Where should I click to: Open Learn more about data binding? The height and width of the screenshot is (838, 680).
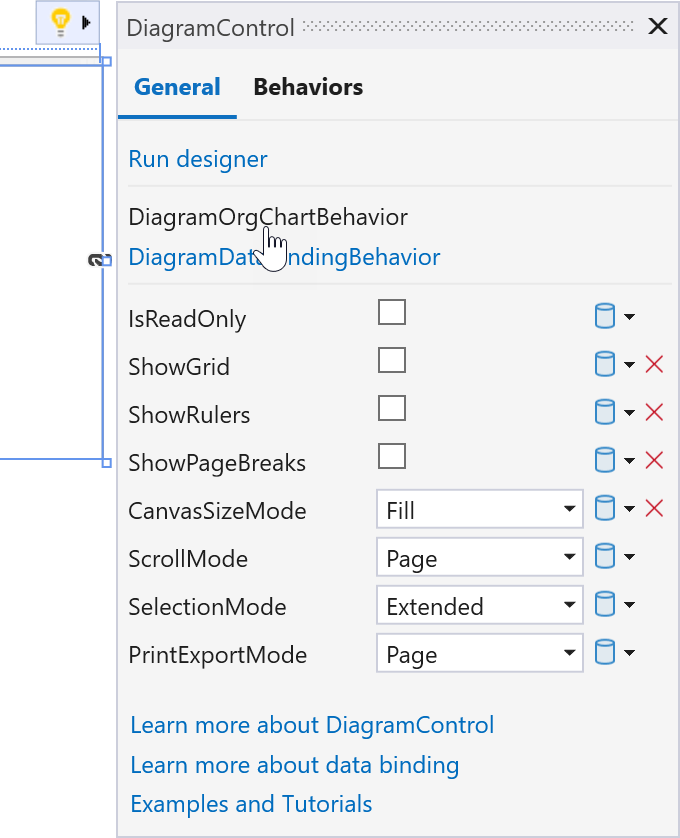click(x=295, y=765)
